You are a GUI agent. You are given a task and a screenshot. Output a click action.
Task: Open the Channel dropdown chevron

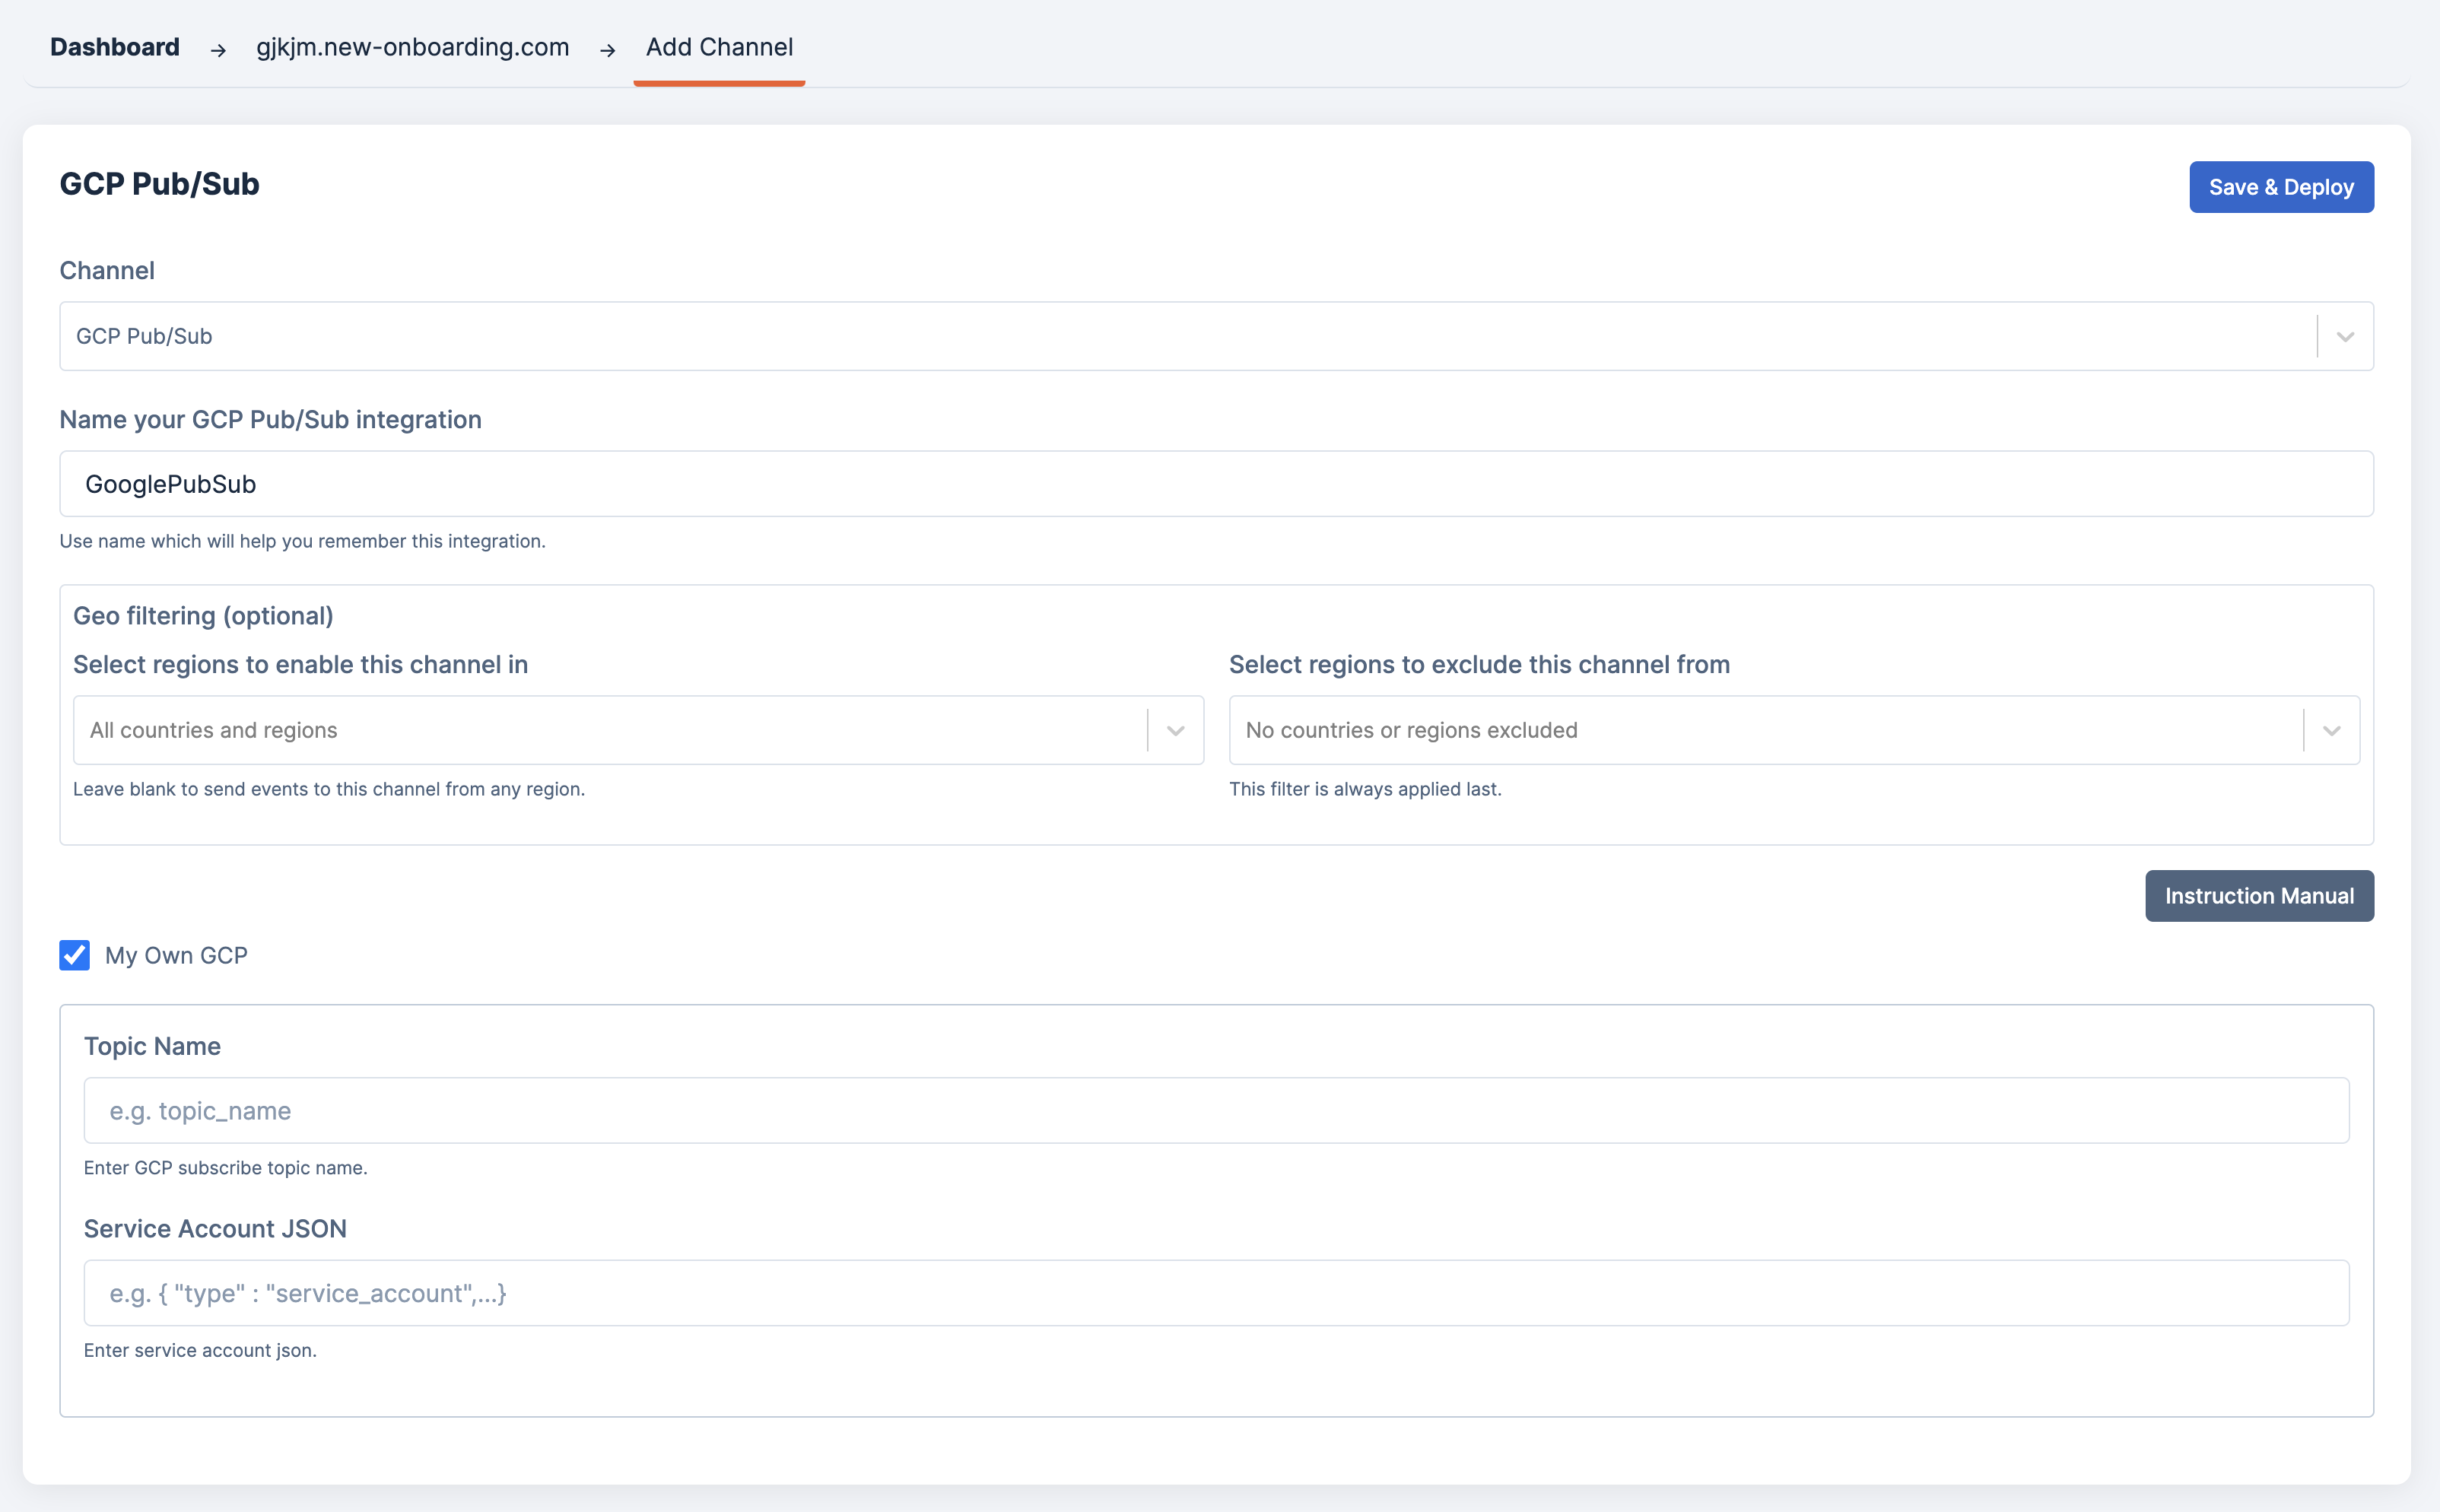[x=2344, y=336]
